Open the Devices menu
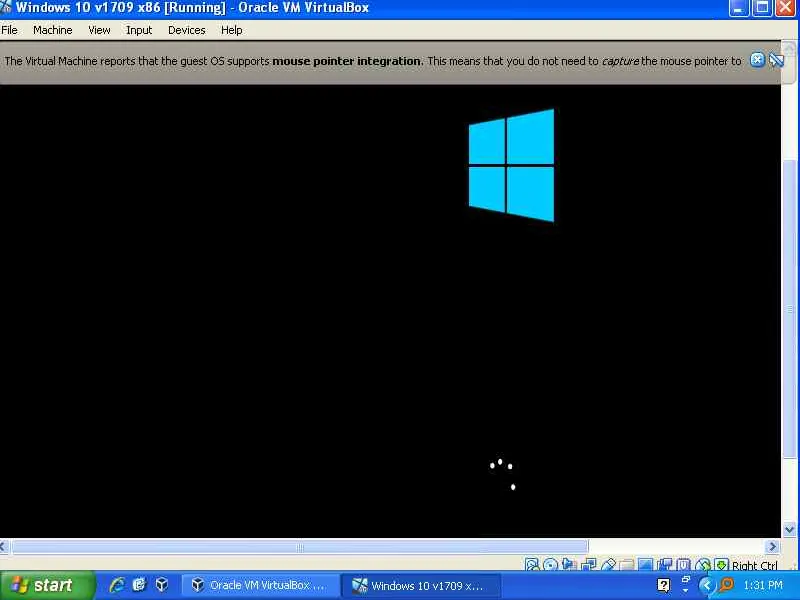The height and width of the screenshot is (600, 800). click(x=187, y=30)
